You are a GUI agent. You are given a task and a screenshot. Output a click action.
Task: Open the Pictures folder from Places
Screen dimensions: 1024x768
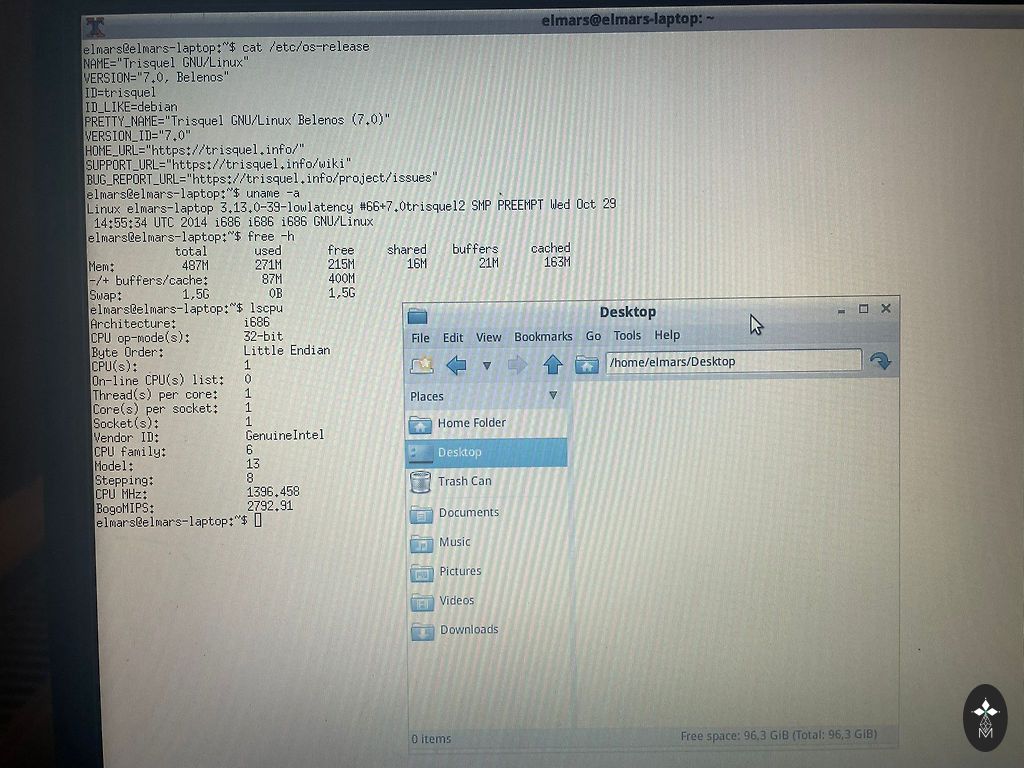pos(460,571)
